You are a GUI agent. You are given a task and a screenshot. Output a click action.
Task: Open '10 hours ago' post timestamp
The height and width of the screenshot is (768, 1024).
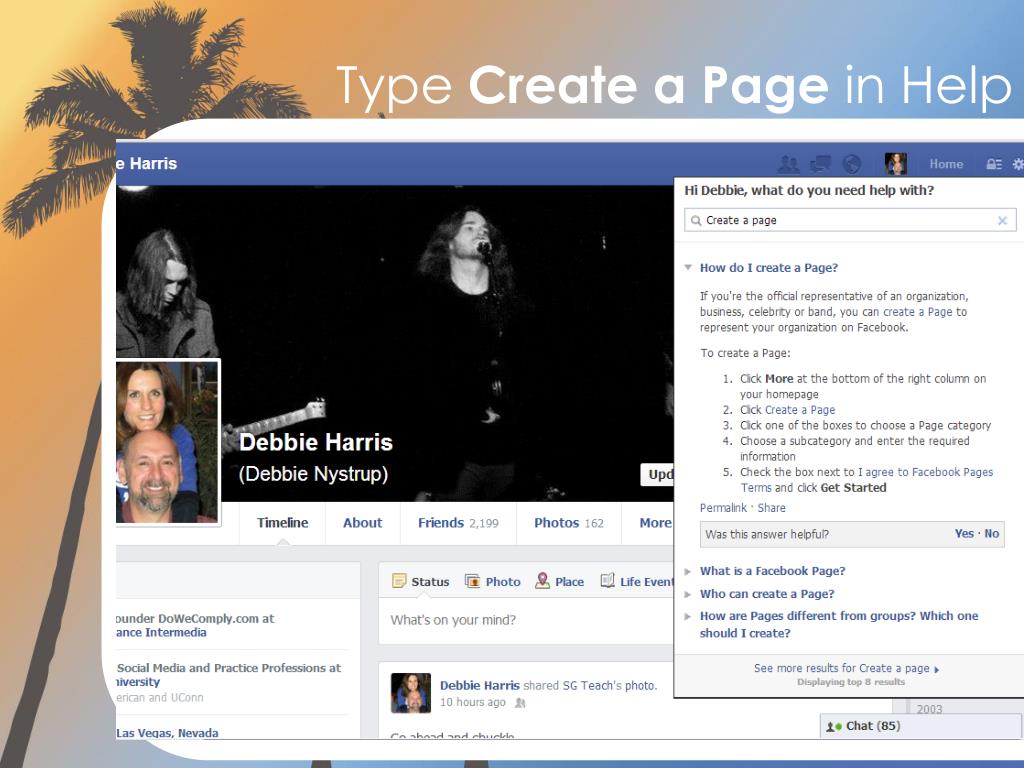coord(473,702)
